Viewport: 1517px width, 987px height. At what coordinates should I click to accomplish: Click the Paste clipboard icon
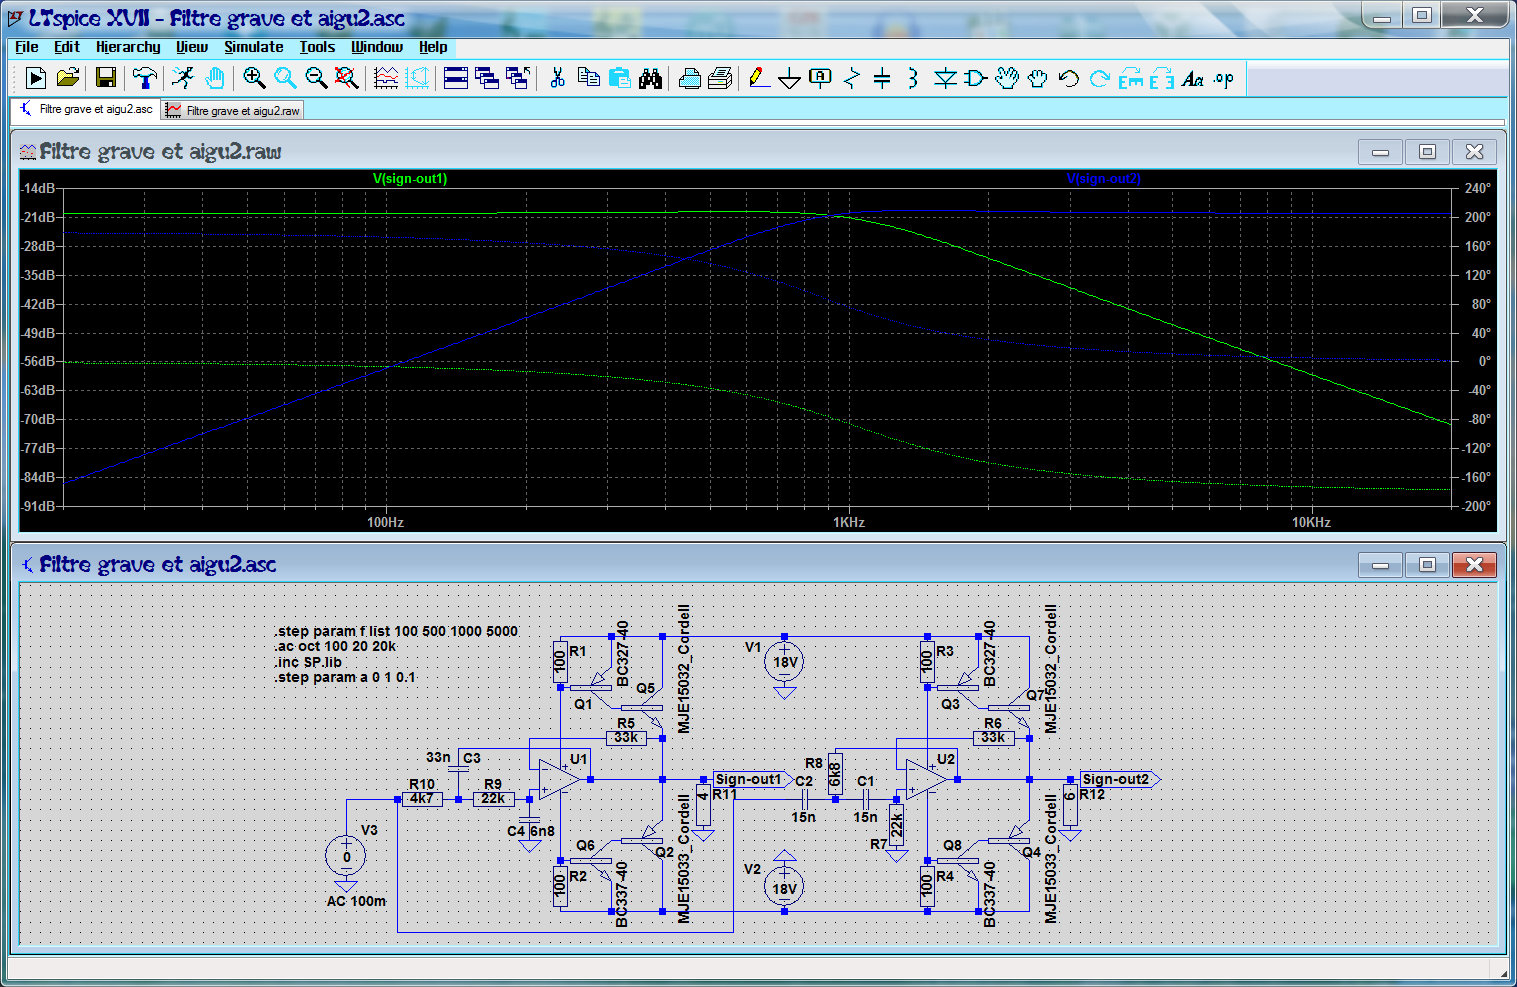click(x=619, y=78)
